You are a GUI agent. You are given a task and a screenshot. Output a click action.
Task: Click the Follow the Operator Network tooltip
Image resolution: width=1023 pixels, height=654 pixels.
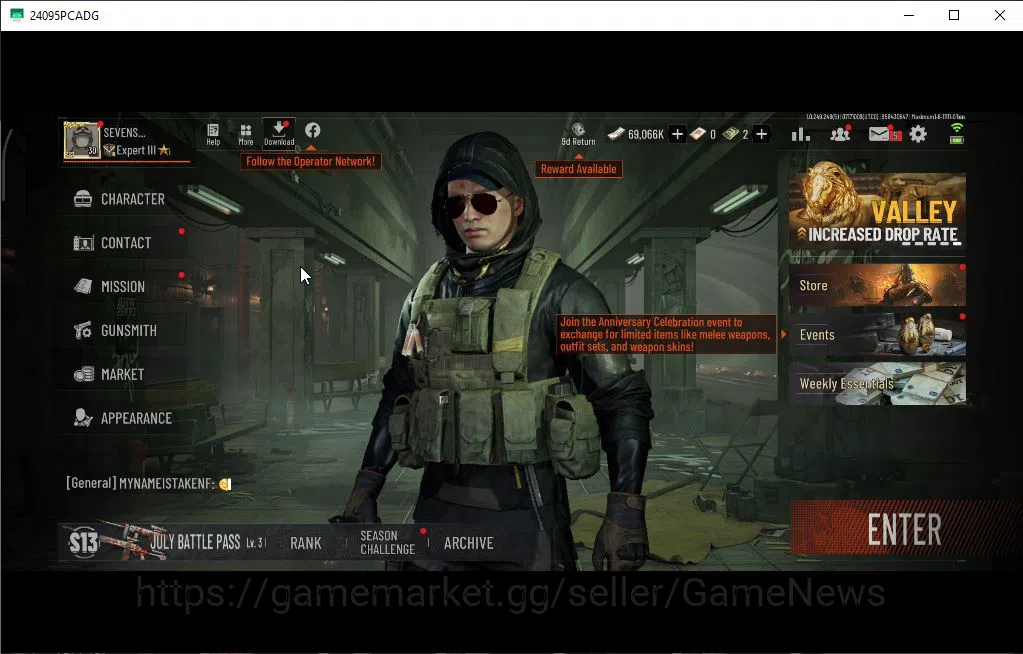click(x=311, y=161)
